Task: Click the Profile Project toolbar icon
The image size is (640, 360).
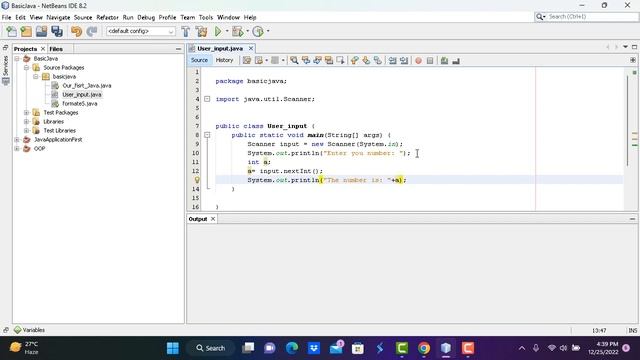Action: [x=258, y=31]
